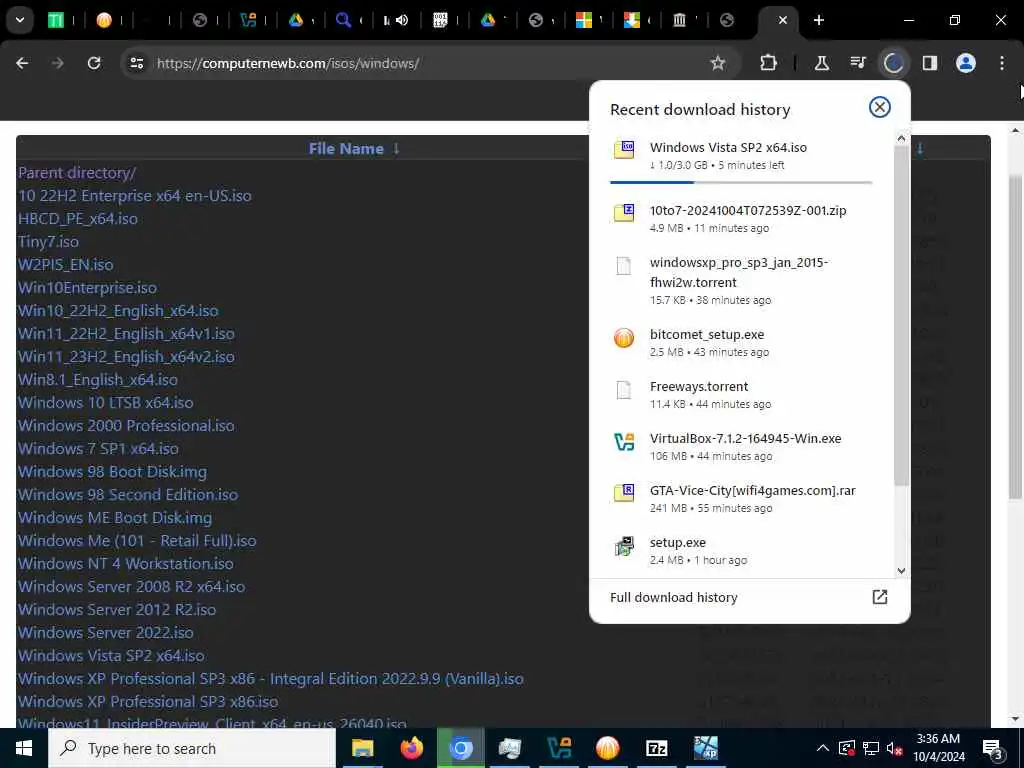Click the VirtualBox installer file icon
Viewport: 1024px width, 768px height.
pyautogui.click(x=624, y=442)
